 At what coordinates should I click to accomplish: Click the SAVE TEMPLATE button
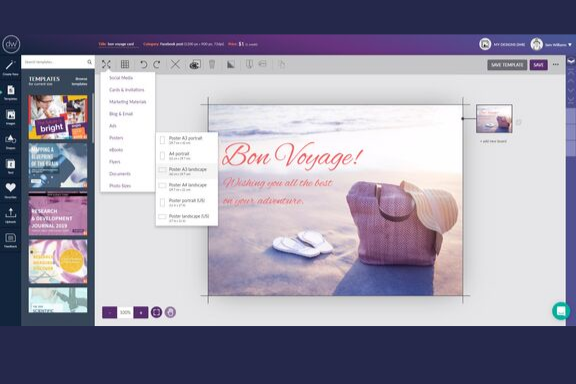(507, 65)
